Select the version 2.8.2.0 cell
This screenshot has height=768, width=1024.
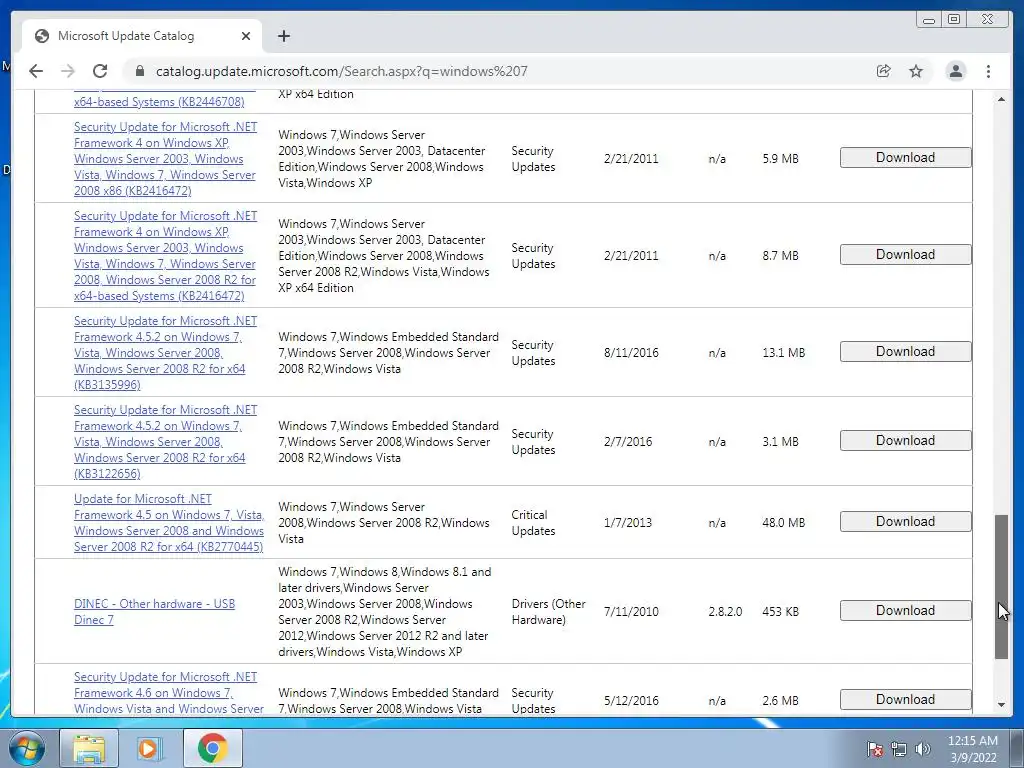tap(725, 612)
